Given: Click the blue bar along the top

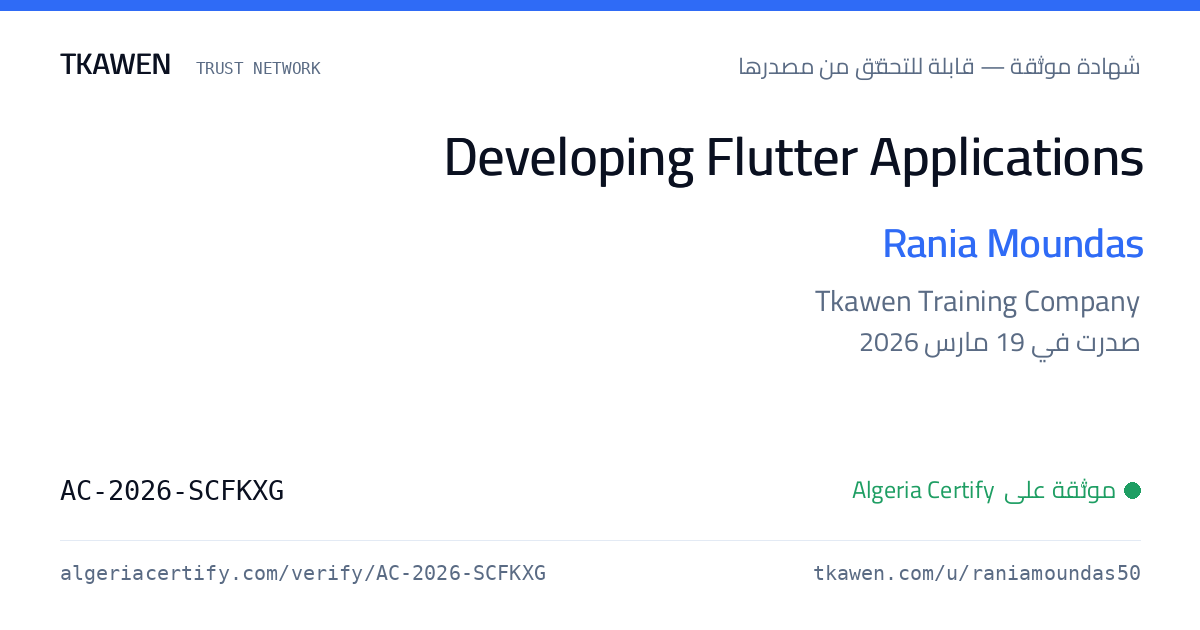Looking at the screenshot, I should (x=600, y=5).
